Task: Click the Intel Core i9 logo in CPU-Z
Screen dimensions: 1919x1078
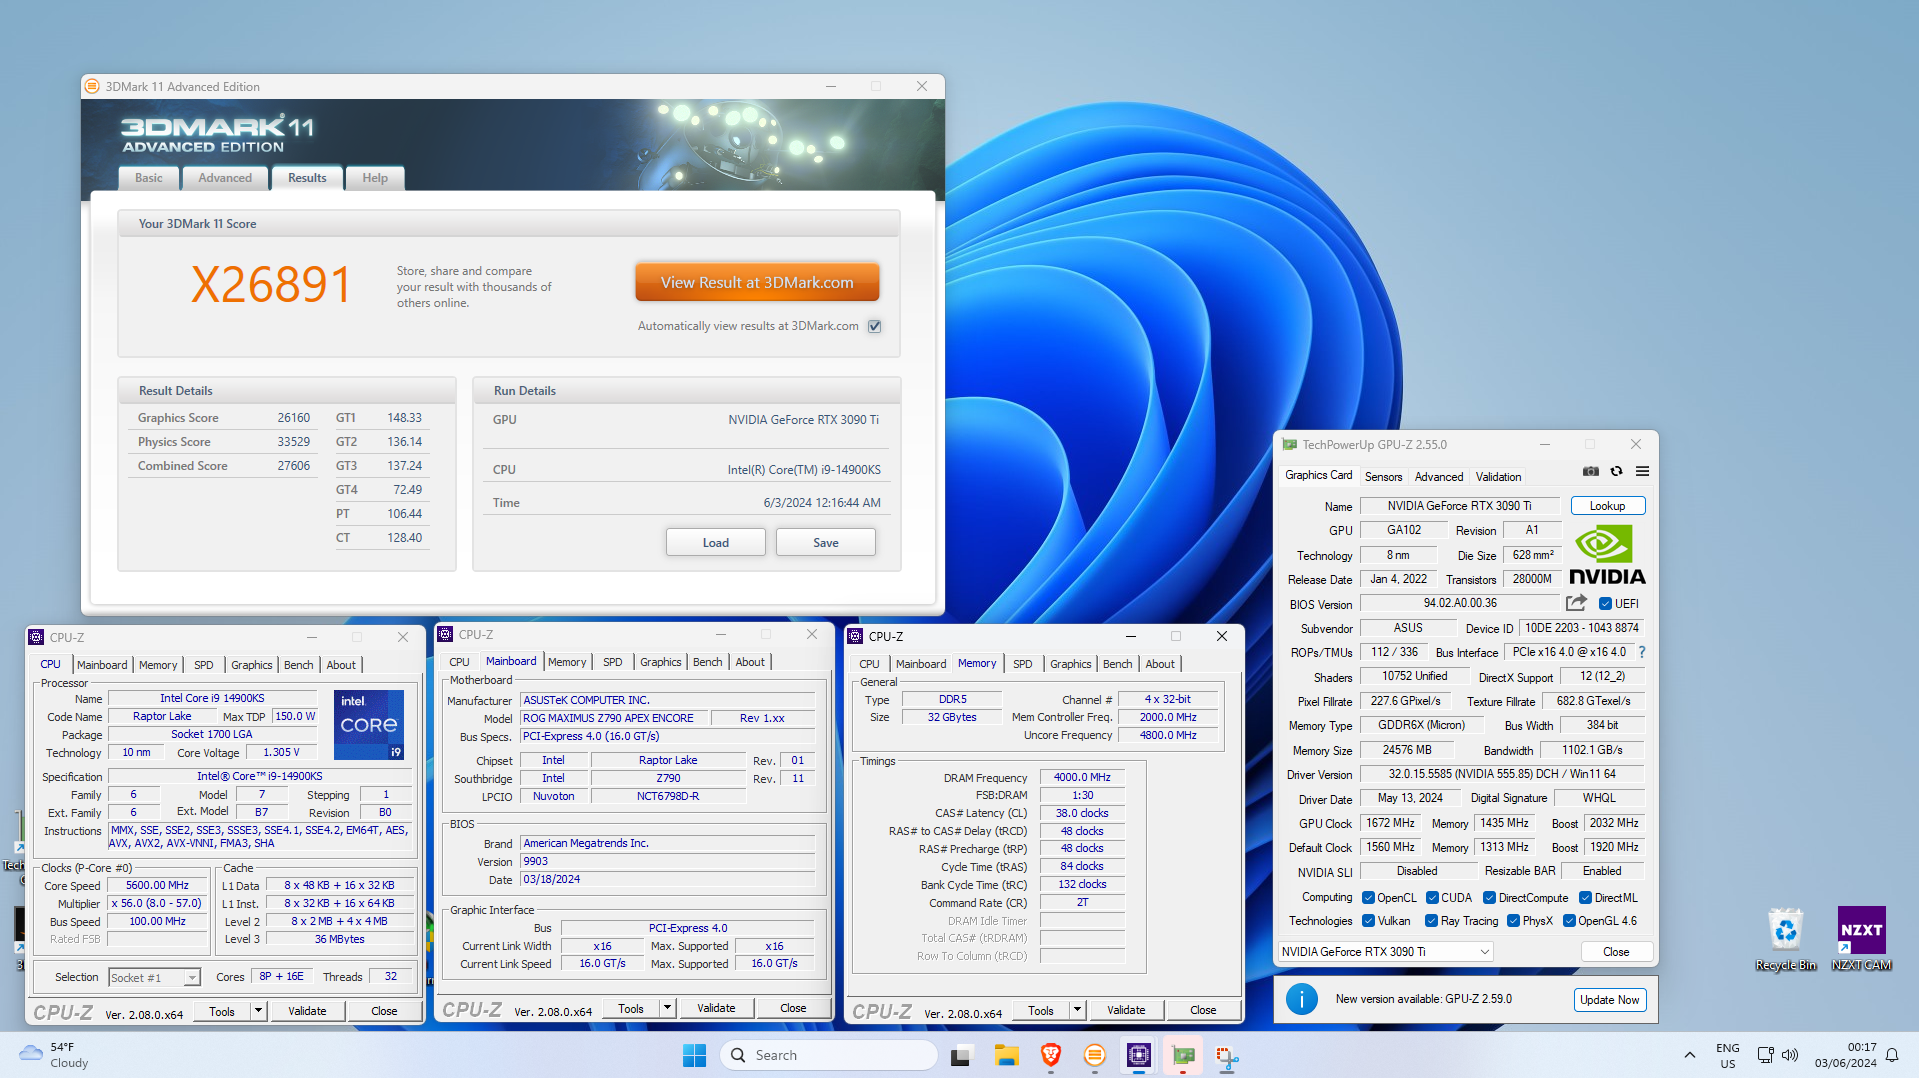Action: coord(369,724)
